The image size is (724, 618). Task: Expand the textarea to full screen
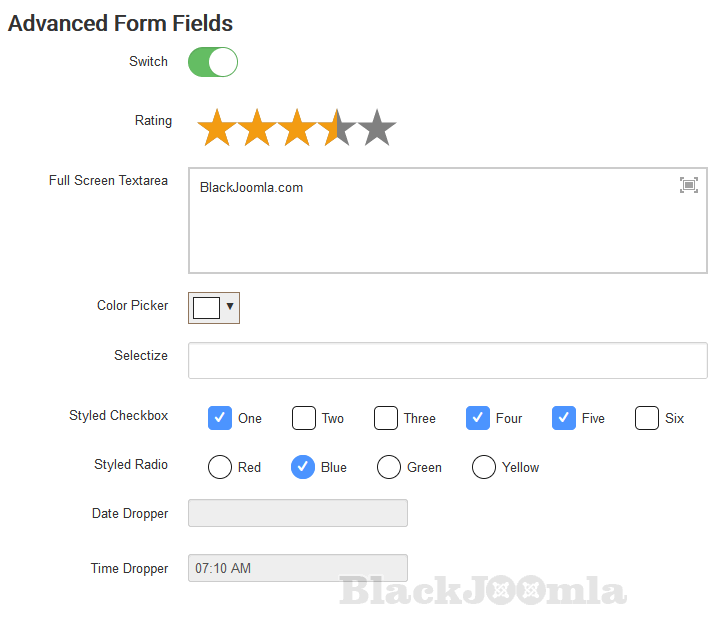[x=689, y=185]
